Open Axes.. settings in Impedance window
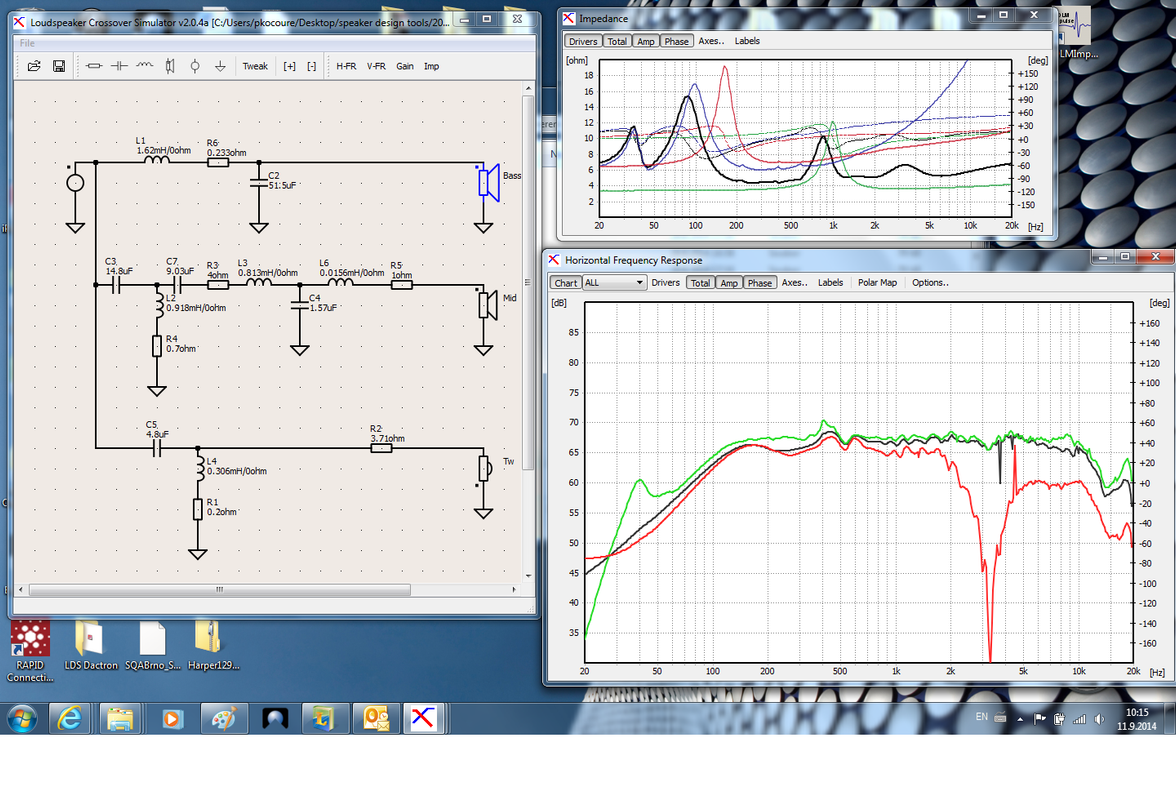 click(711, 41)
